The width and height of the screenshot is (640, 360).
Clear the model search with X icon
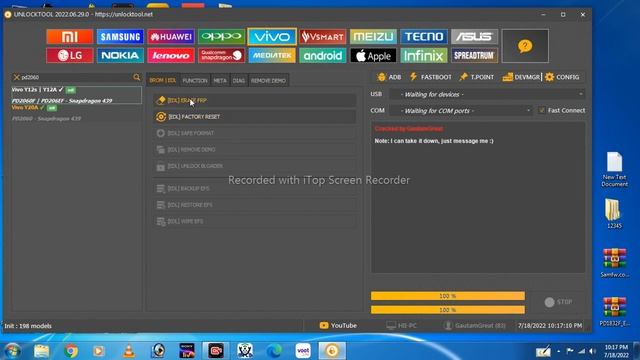pyautogui.click(x=17, y=77)
